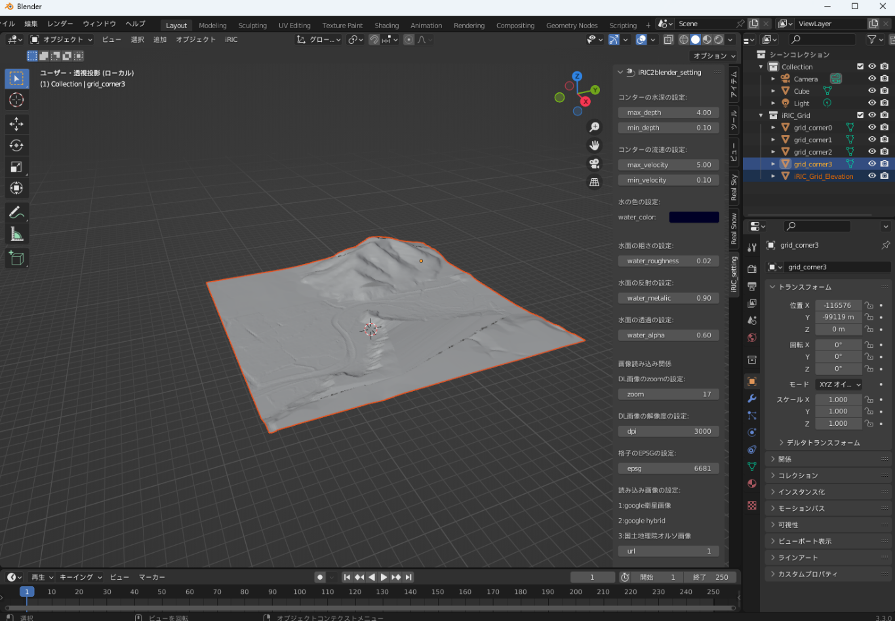Viewport: 896px width, 622px height.
Task: Click the water_color swatch
Action: tap(693, 217)
